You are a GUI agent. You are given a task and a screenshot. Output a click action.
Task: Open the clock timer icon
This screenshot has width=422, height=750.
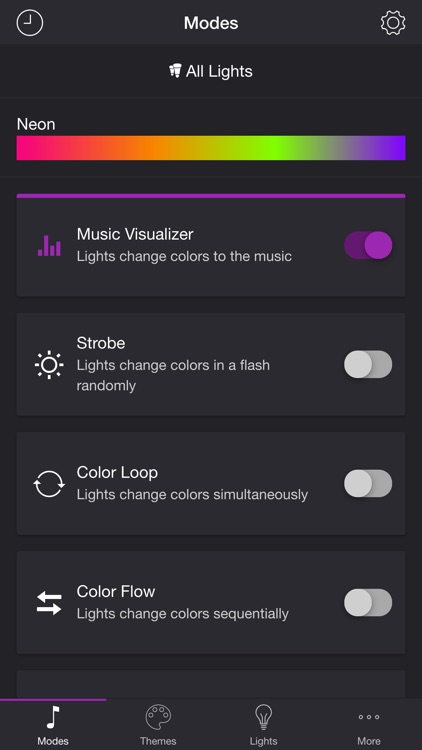(30, 22)
